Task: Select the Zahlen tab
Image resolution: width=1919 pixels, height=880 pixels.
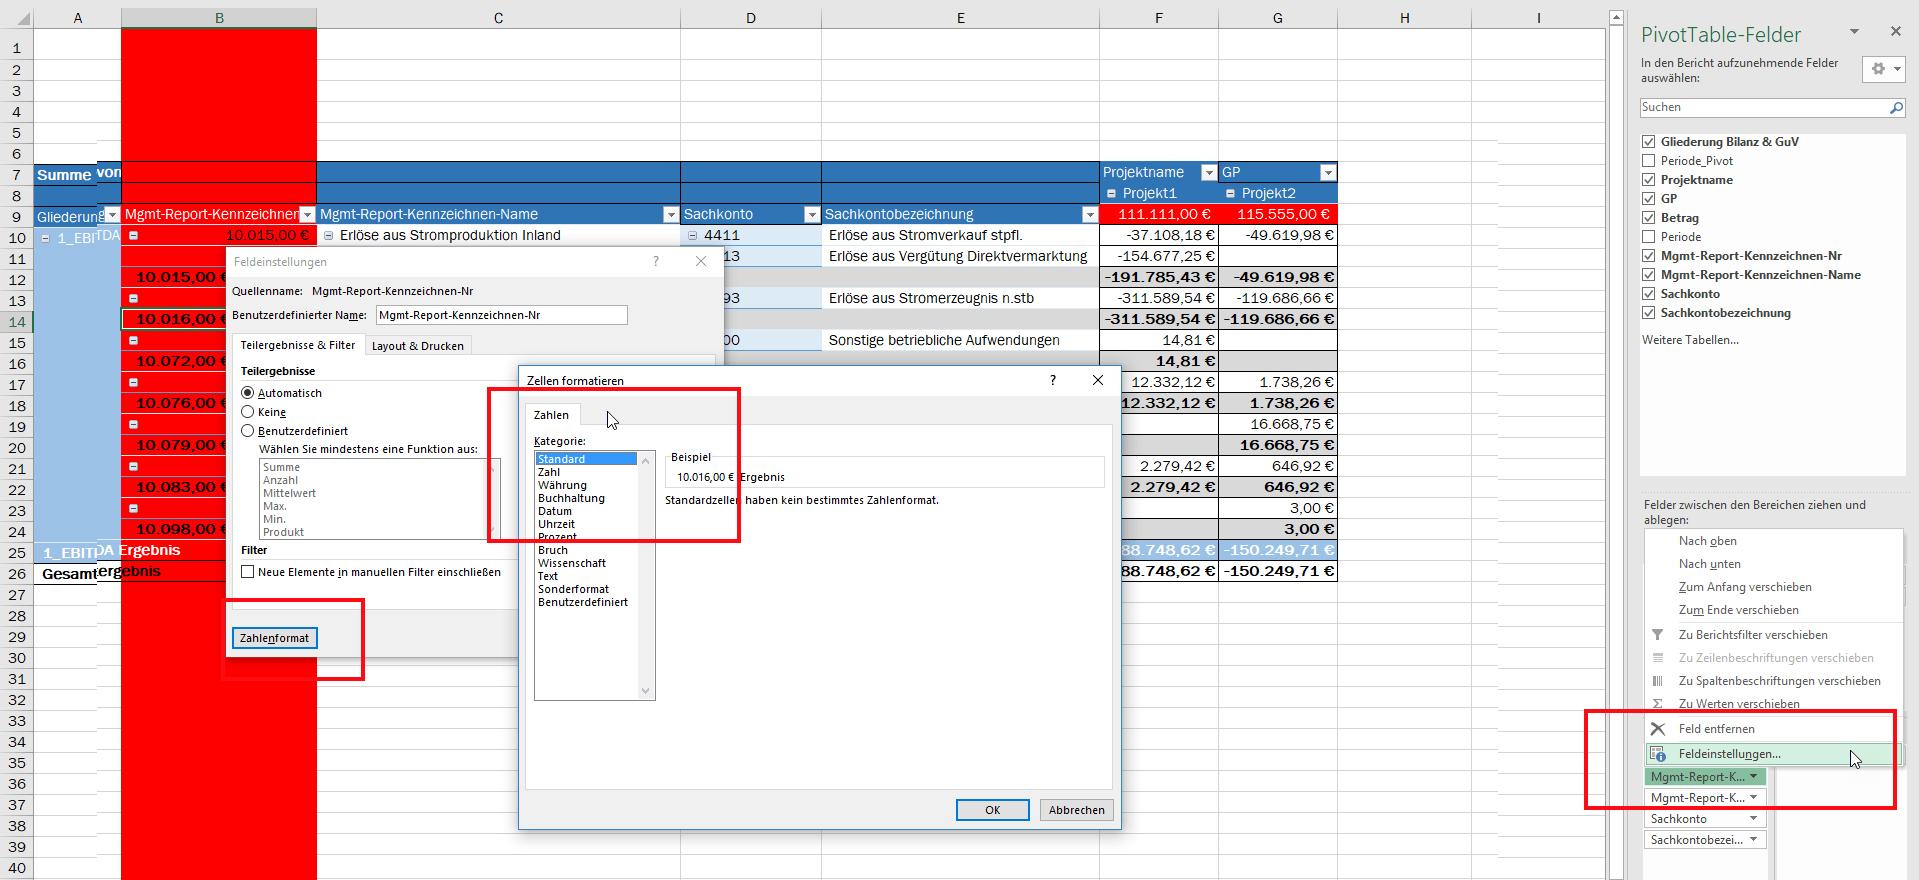Action: coord(551,415)
